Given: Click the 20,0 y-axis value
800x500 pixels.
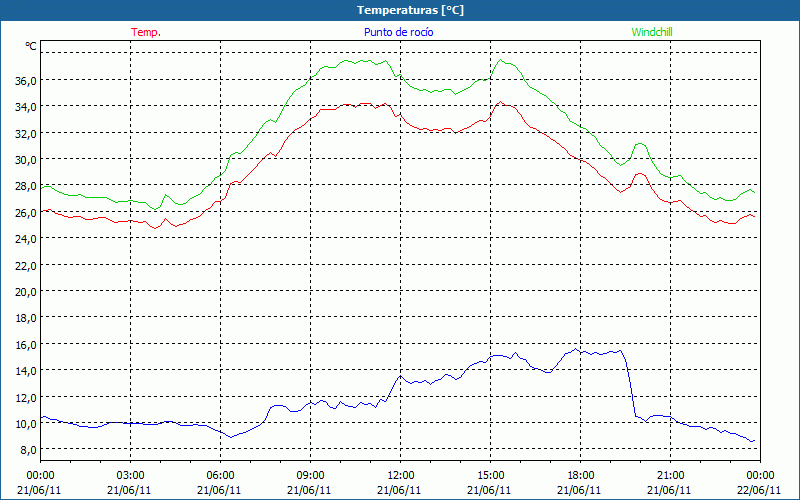Looking at the screenshot, I should tap(26, 291).
